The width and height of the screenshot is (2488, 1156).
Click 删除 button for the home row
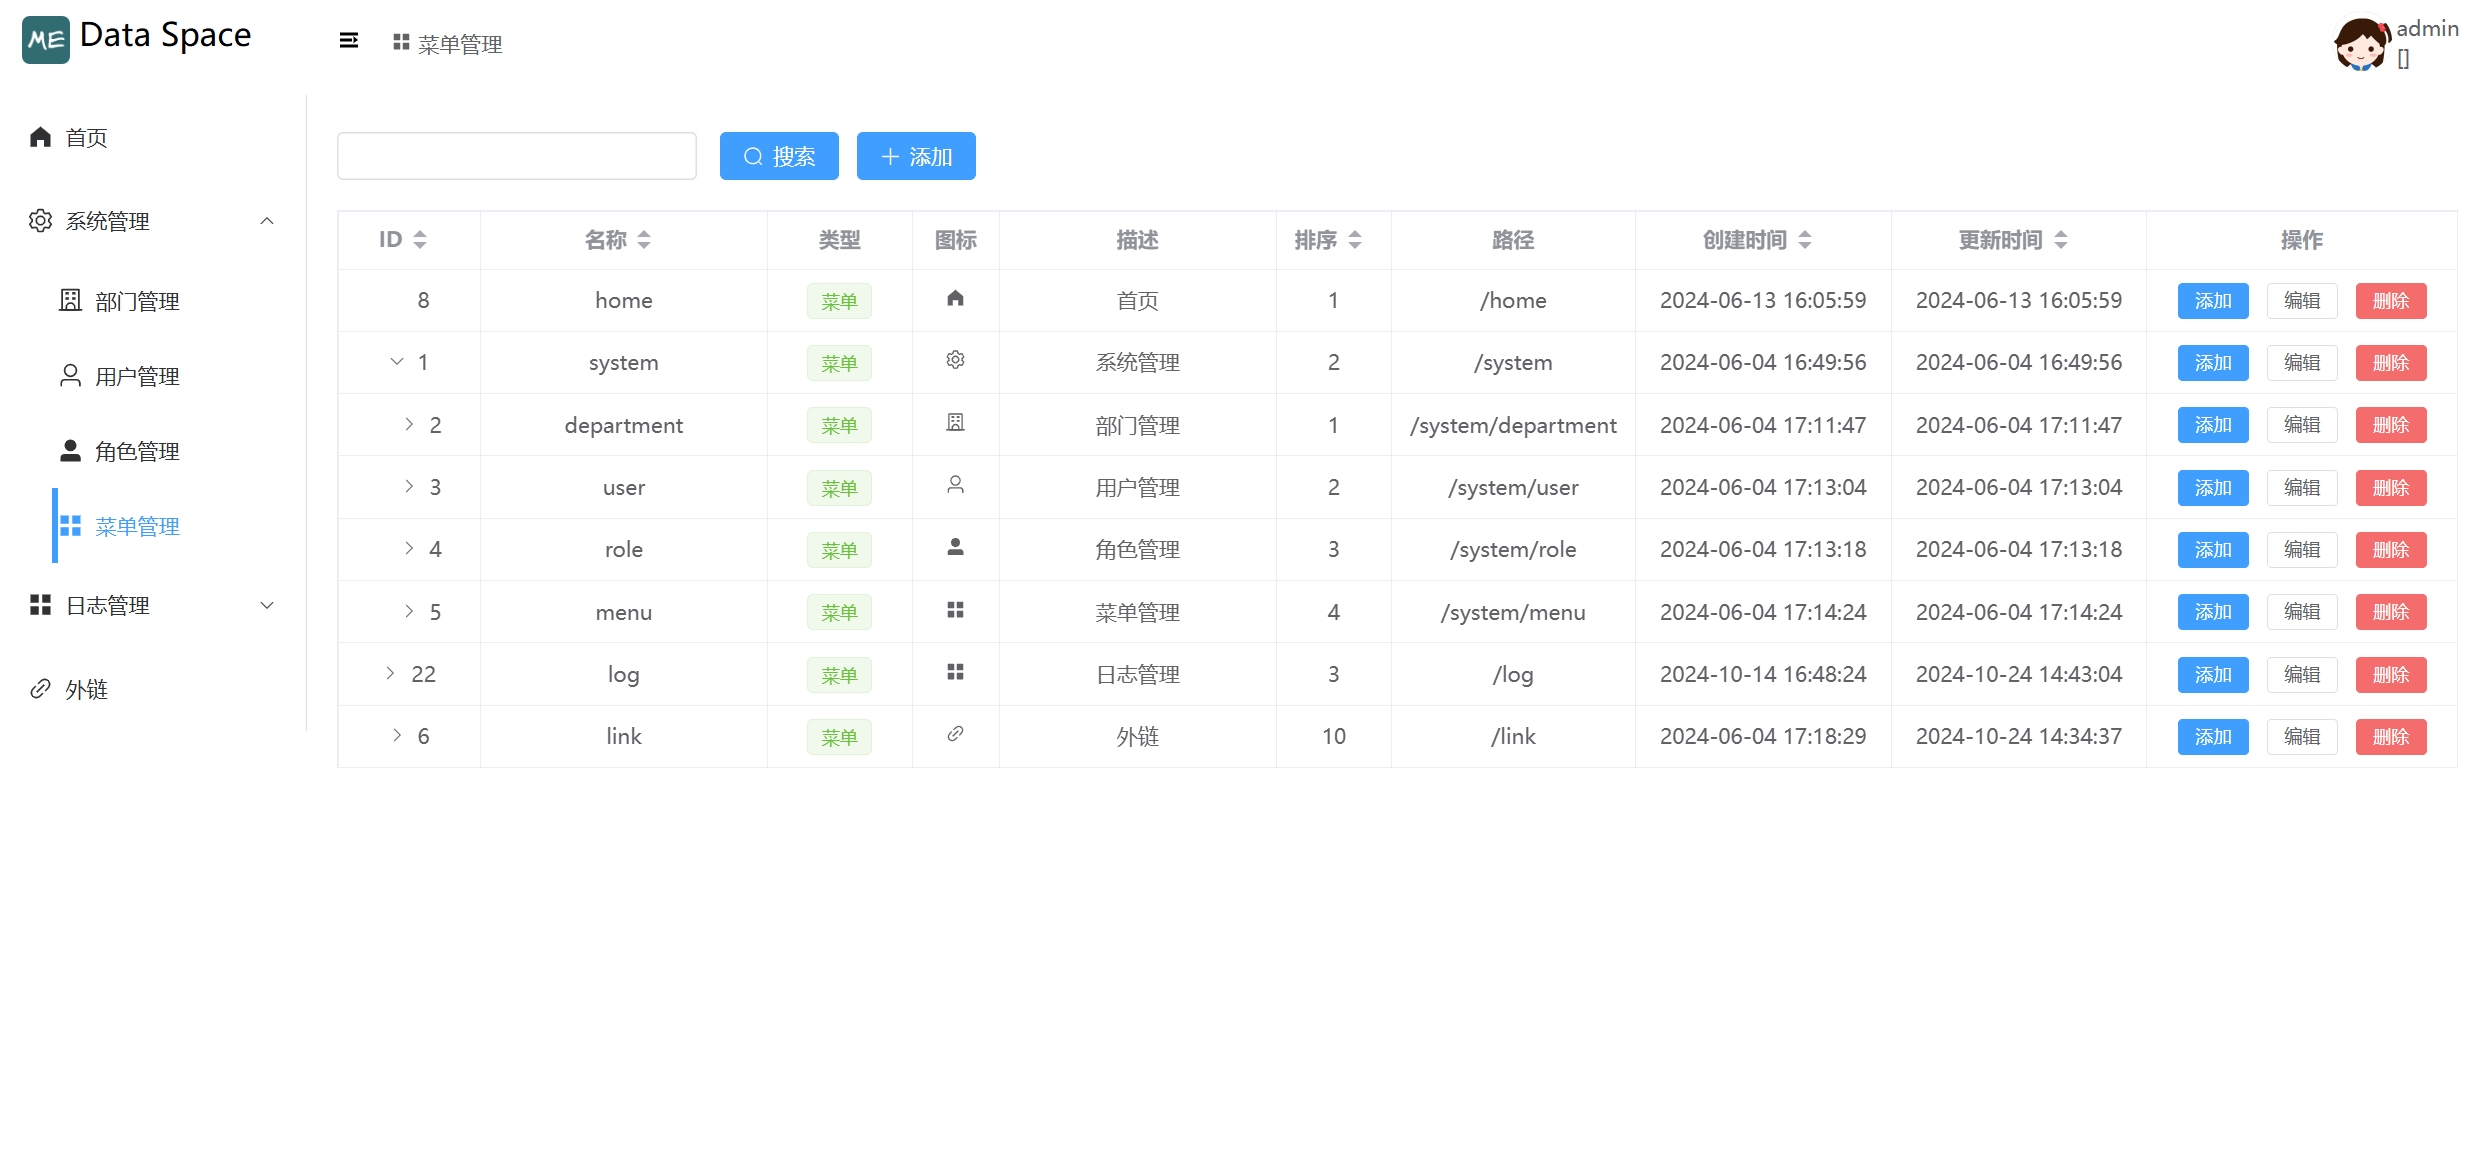(2390, 301)
